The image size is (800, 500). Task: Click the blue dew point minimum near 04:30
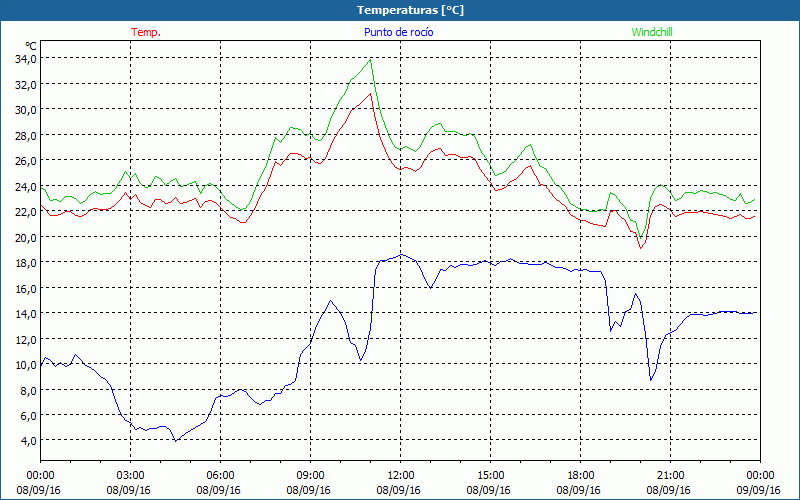pyautogui.click(x=176, y=440)
